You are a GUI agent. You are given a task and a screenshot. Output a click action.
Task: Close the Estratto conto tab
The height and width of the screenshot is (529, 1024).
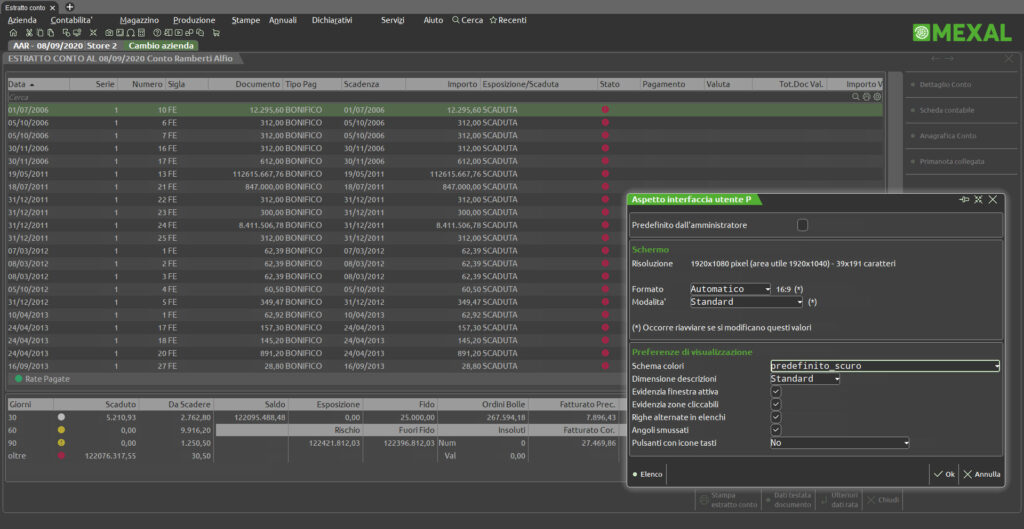(51, 7)
